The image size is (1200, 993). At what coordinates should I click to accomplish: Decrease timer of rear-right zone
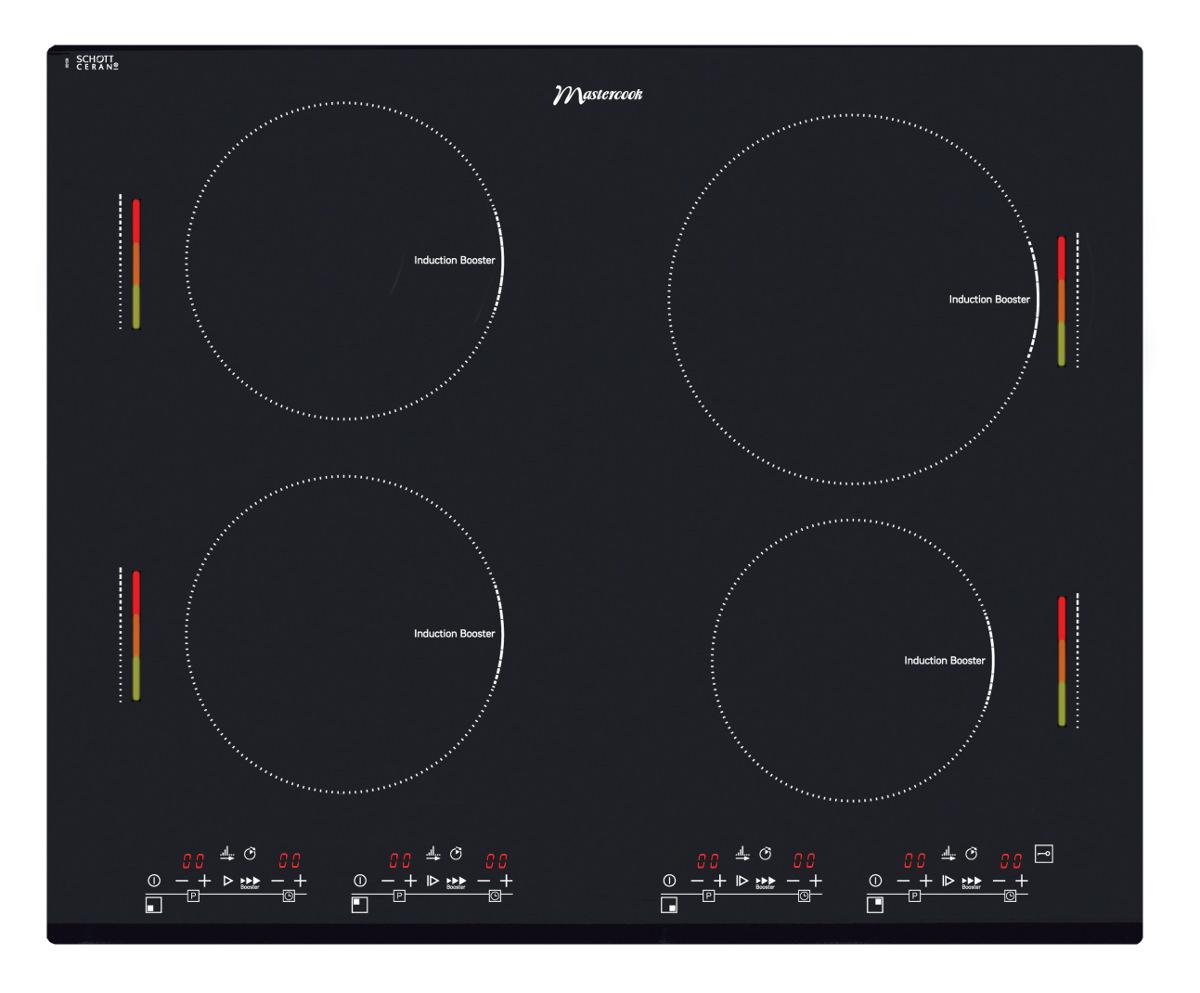[999, 881]
